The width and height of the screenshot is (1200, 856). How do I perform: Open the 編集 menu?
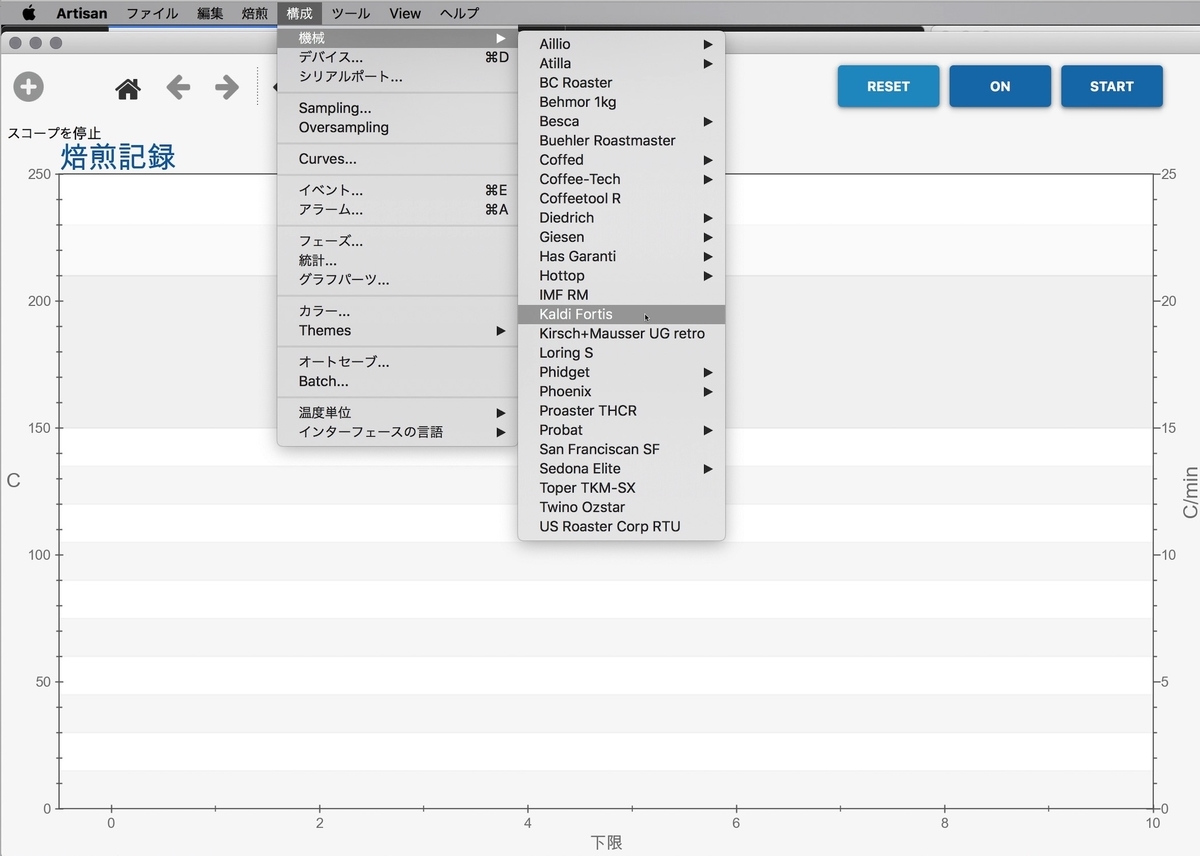point(210,13)
